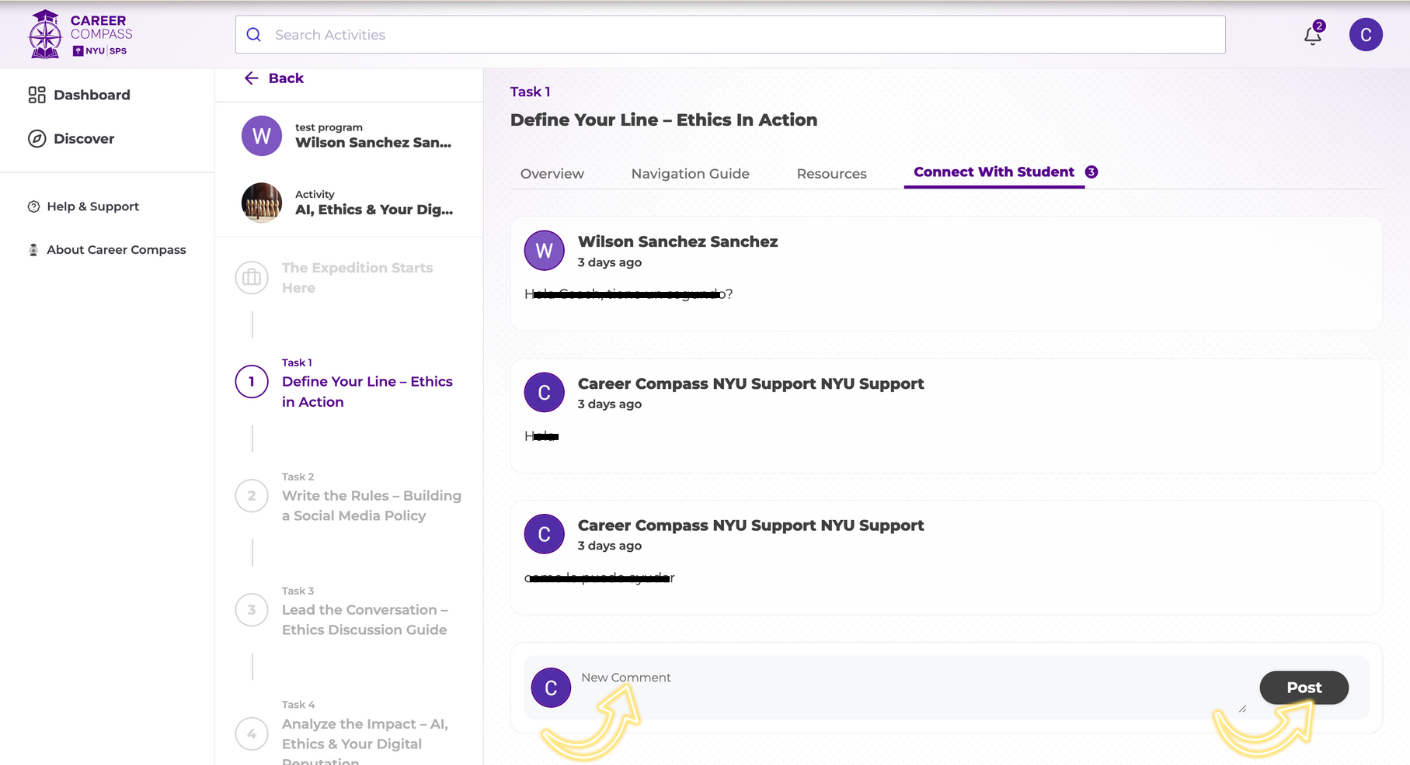Switch to the Resources tab
This screenshot has height=765, width=1410.
(831, 174)
